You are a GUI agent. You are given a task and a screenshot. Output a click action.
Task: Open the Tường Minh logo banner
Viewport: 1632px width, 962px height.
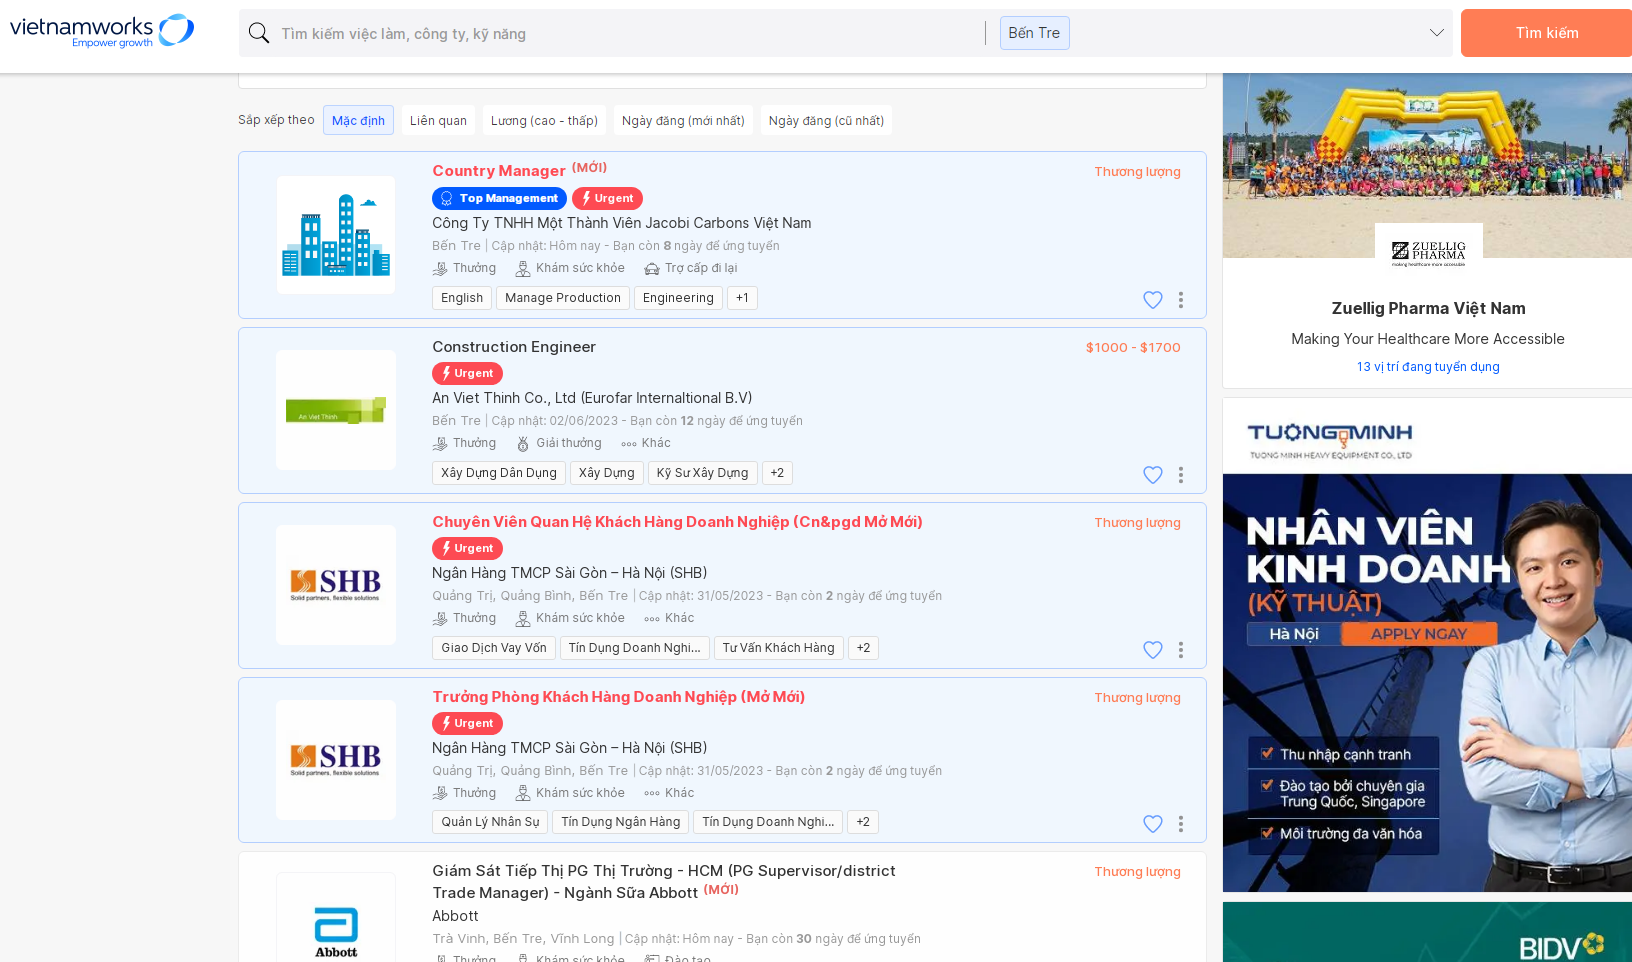pos(1330,440)
